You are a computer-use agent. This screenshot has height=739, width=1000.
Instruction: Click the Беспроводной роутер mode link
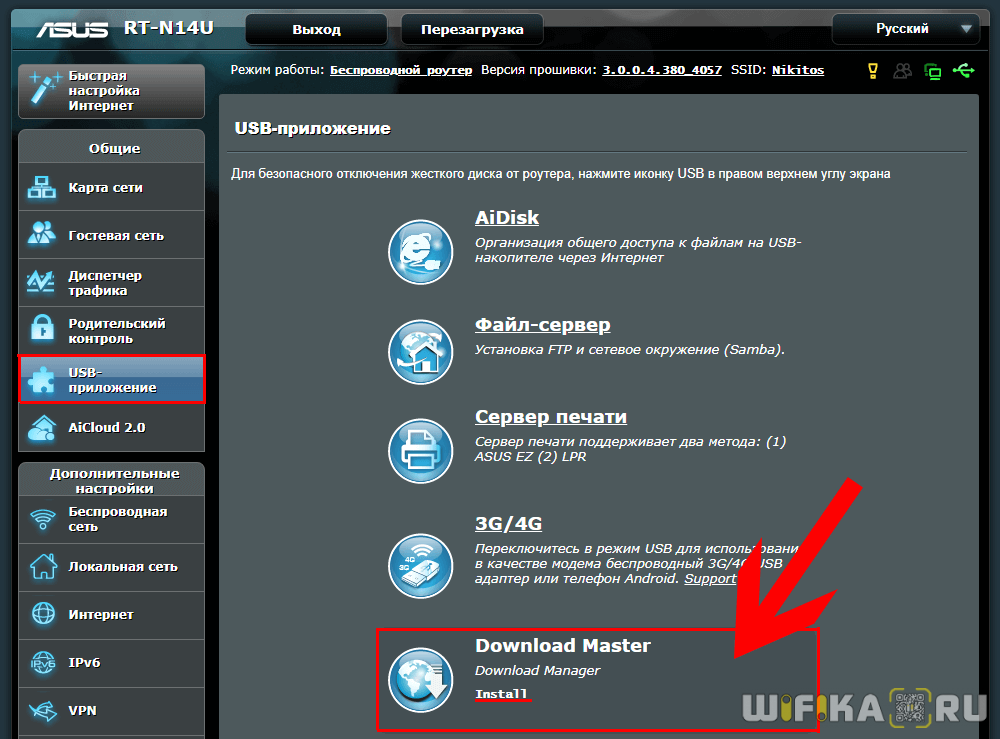(401, 70)
